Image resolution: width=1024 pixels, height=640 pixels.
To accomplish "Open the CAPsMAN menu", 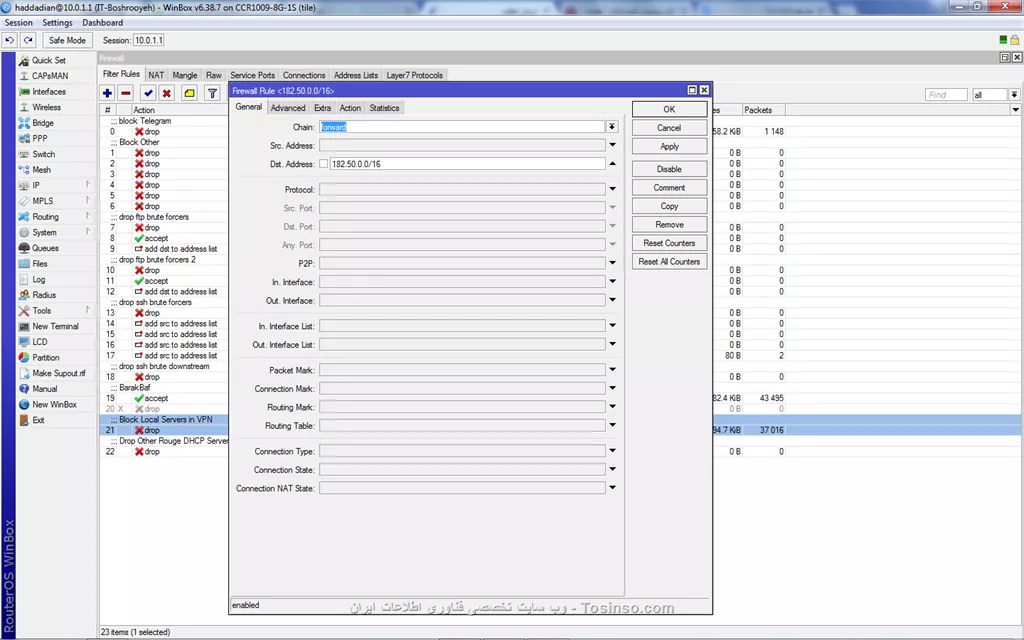I will point(50,76).
